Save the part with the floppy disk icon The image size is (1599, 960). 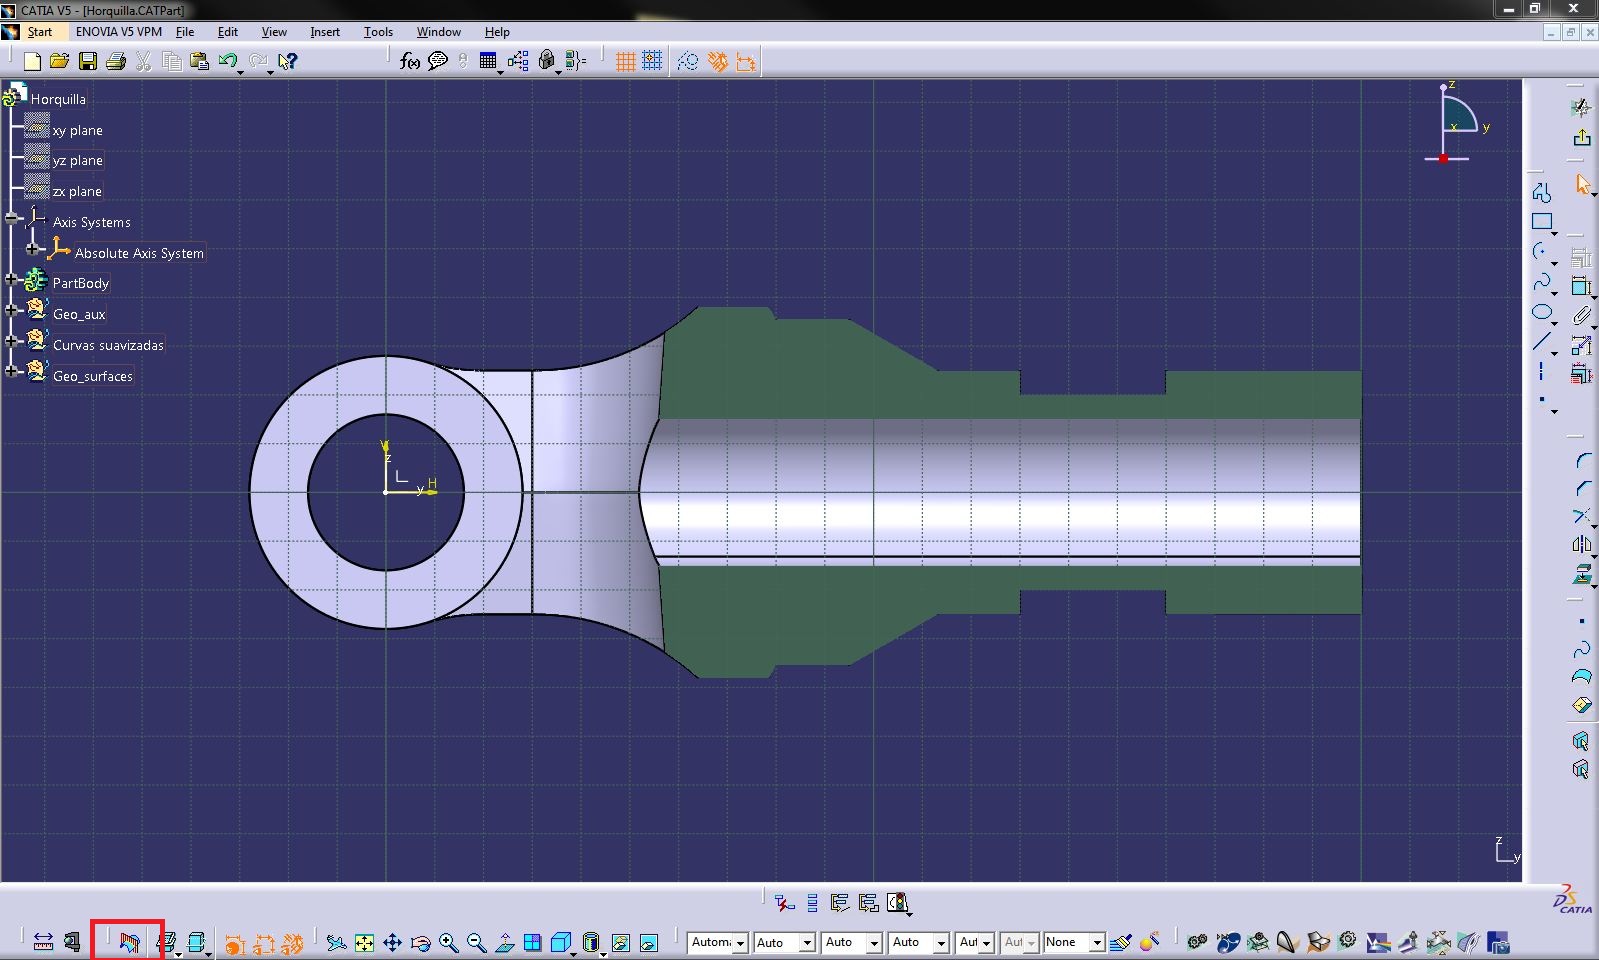coord(88,62)
